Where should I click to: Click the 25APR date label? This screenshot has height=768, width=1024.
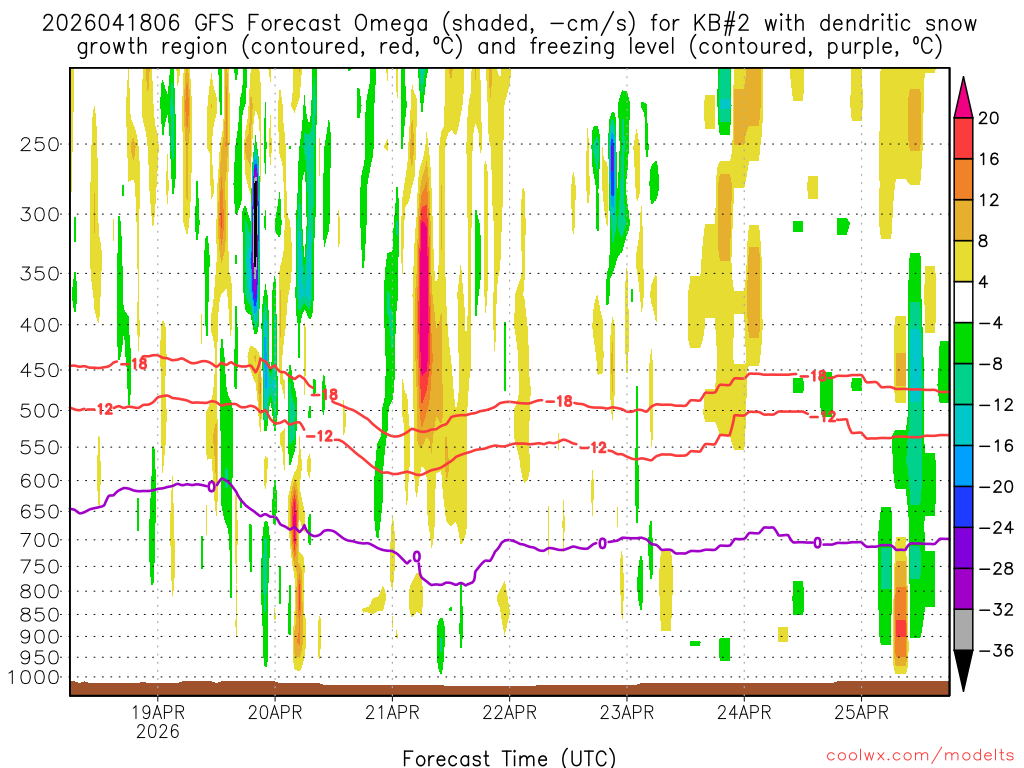click(861, 712)
